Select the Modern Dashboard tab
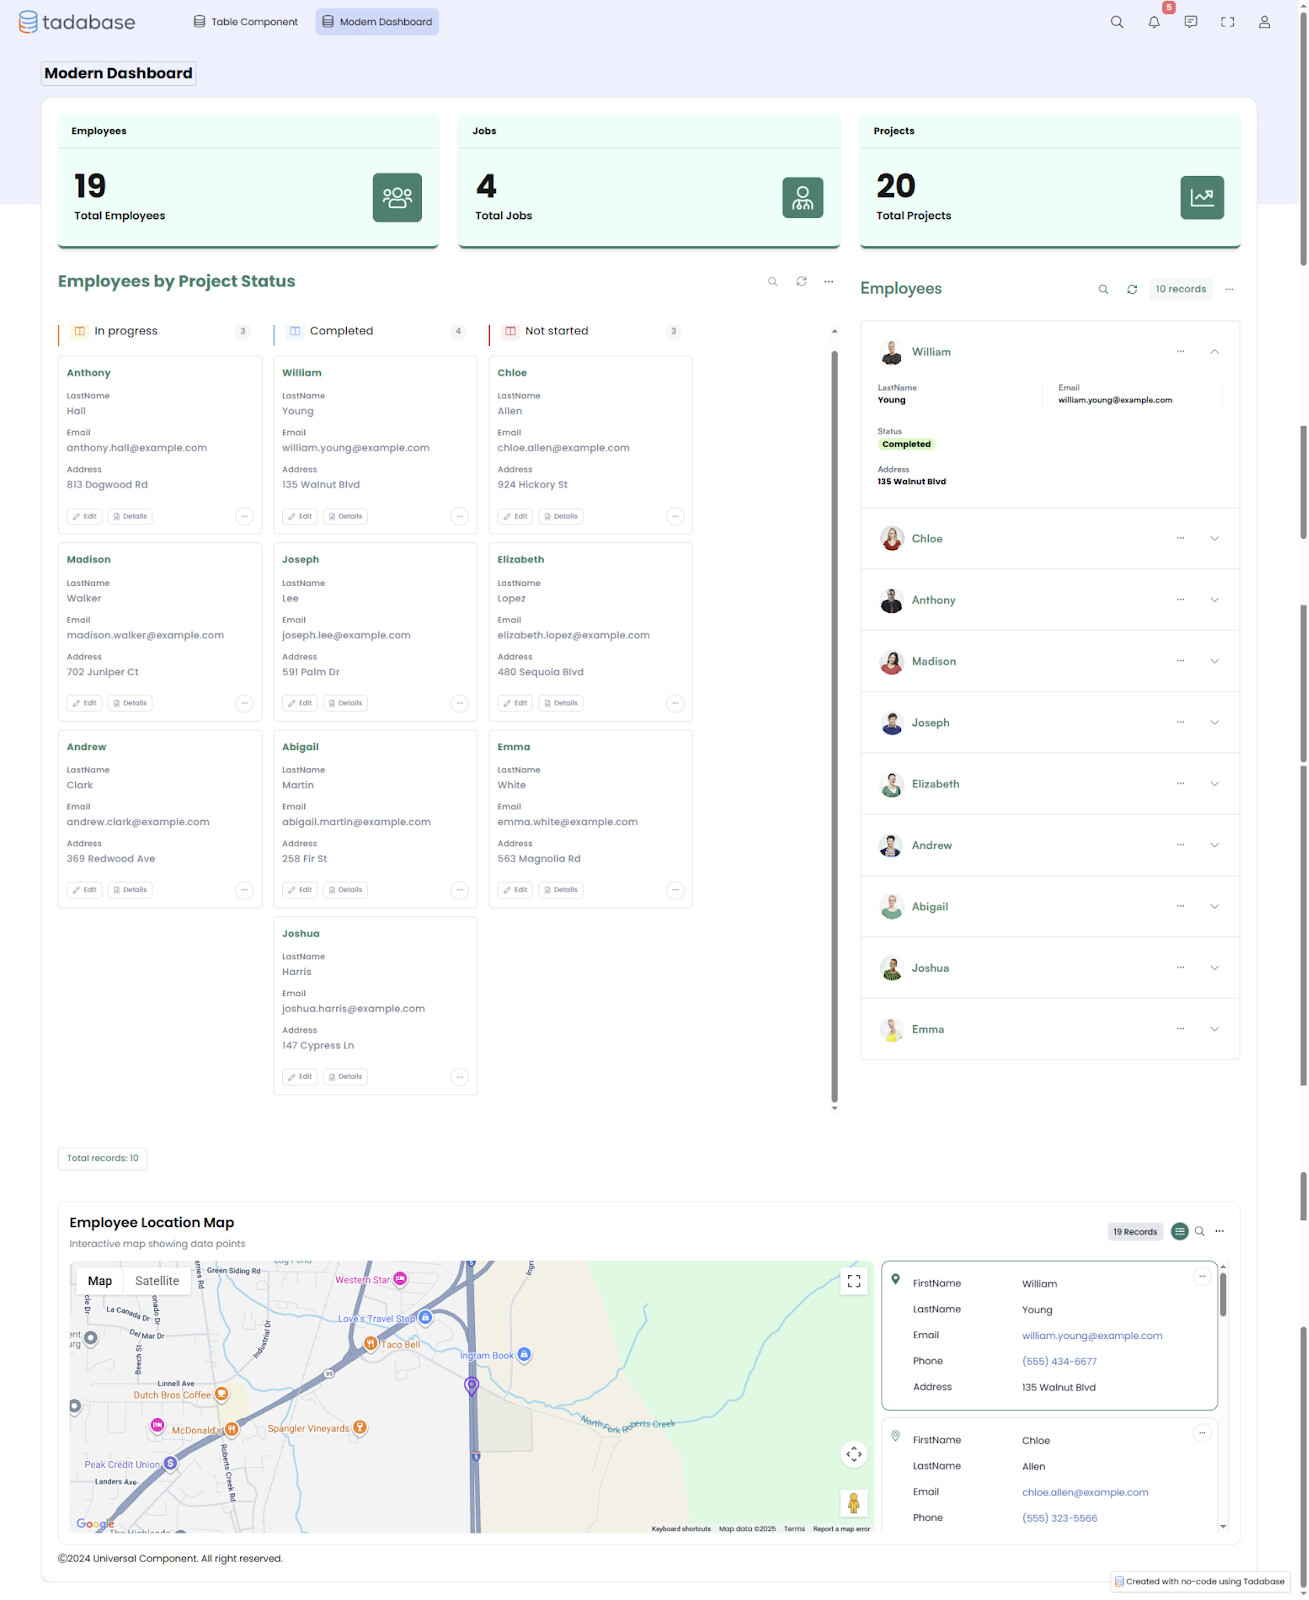Image resolution: width=1309 pixels, height=1600 pixels. click(377, 22)
